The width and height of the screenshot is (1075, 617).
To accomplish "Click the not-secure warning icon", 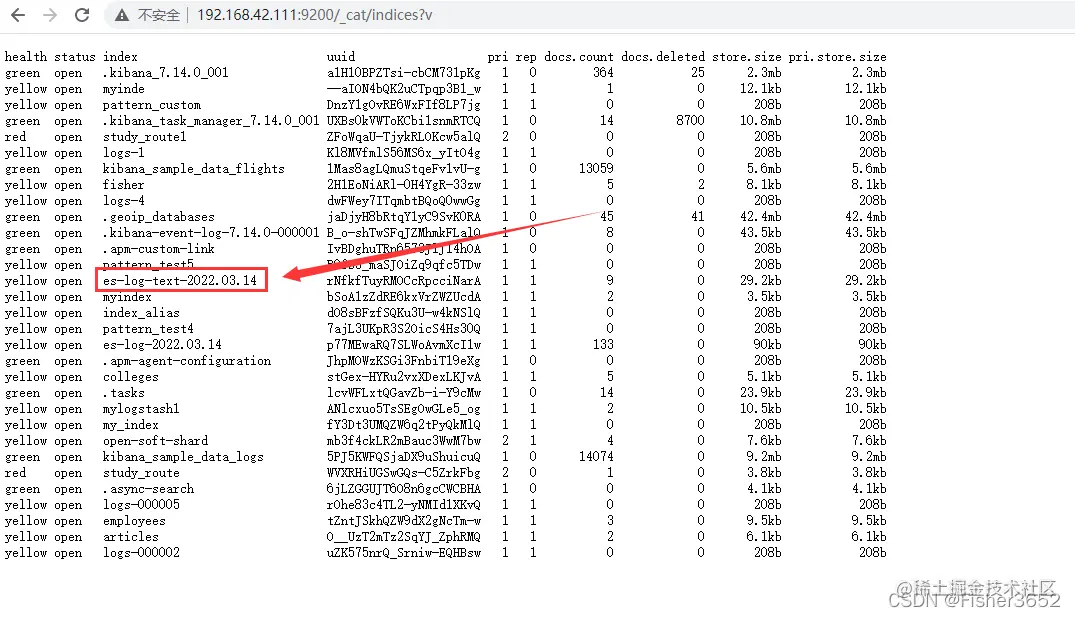I will click(x=122, y=15).
